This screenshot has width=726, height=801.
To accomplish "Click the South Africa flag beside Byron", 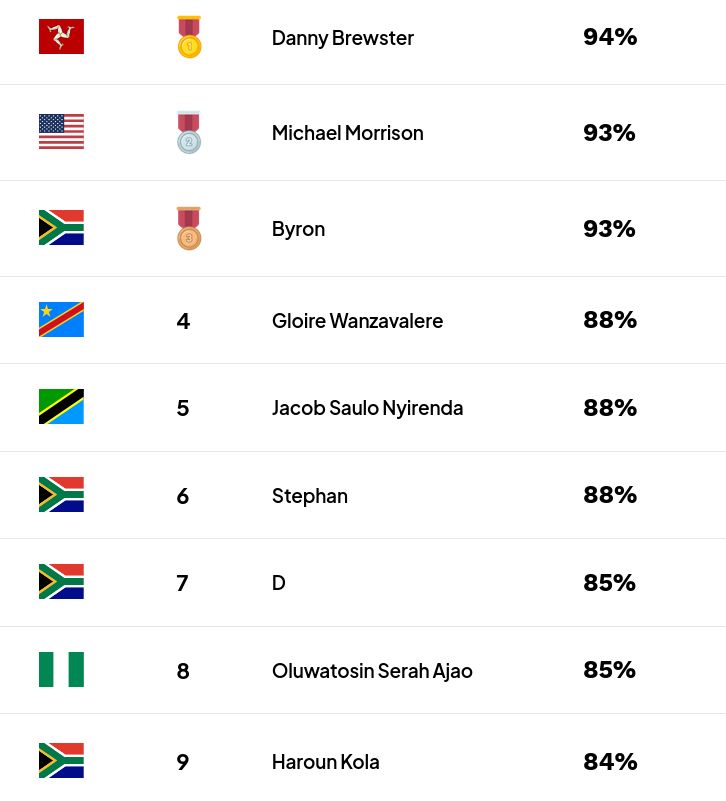I will [x=61, y=227].
